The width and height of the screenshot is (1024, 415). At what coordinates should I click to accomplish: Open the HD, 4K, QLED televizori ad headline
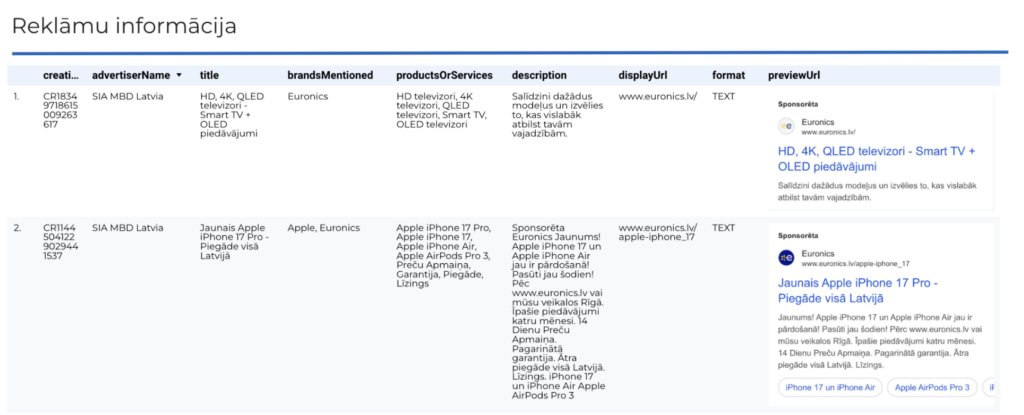876,159
